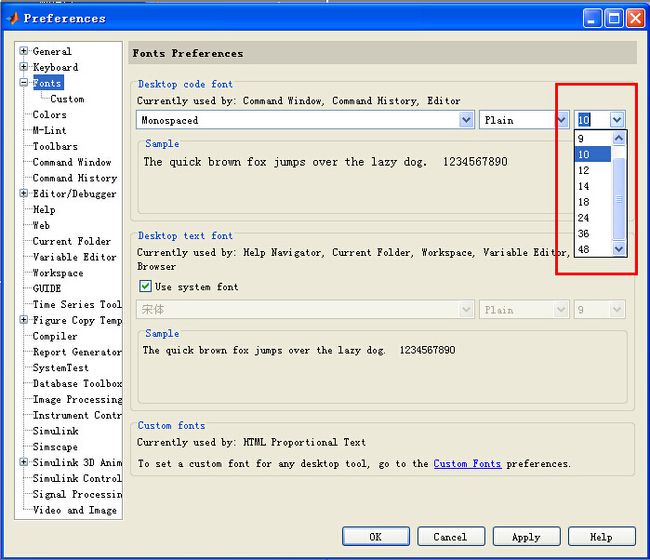
Task: Open GUIDE preferences
Action: (x=47, y=288)
